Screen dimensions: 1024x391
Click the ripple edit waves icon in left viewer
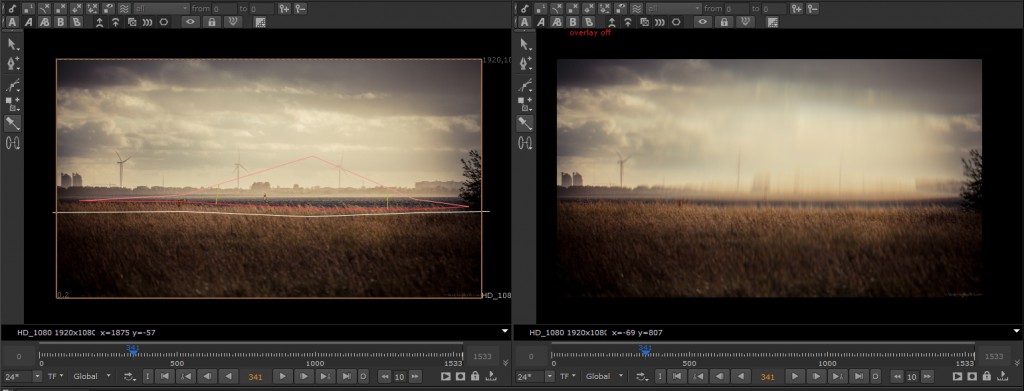(124, 8)
